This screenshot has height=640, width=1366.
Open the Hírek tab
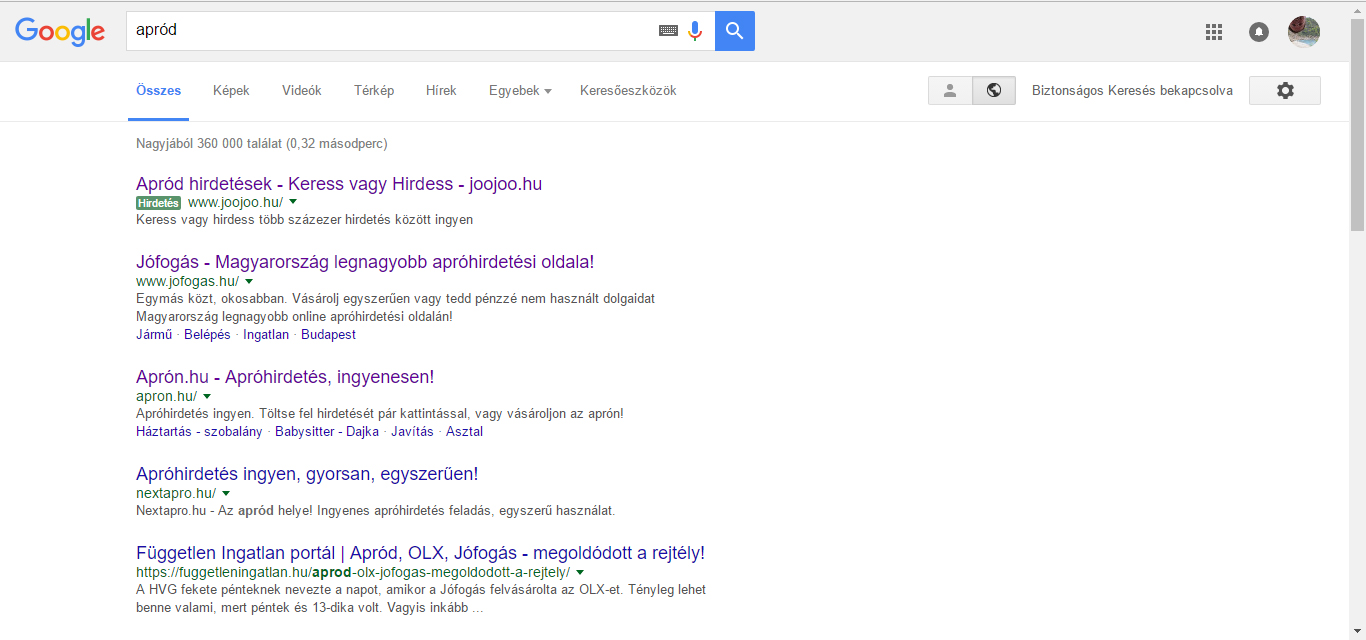click(x=441, y=90)
